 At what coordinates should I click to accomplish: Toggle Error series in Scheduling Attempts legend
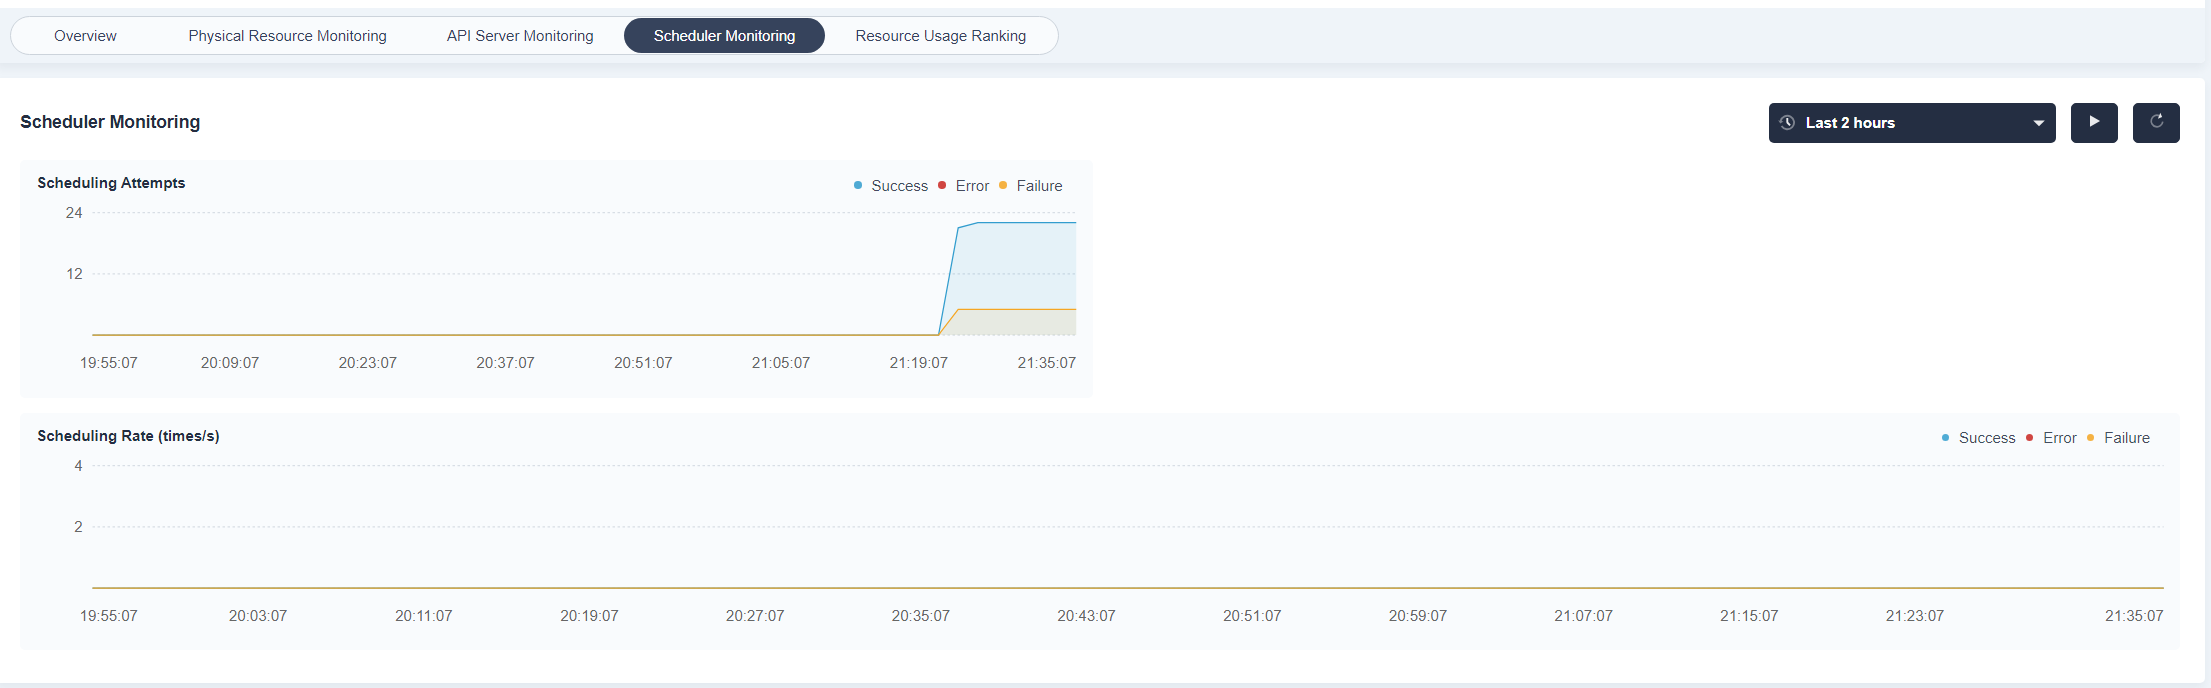coord(971,186)
